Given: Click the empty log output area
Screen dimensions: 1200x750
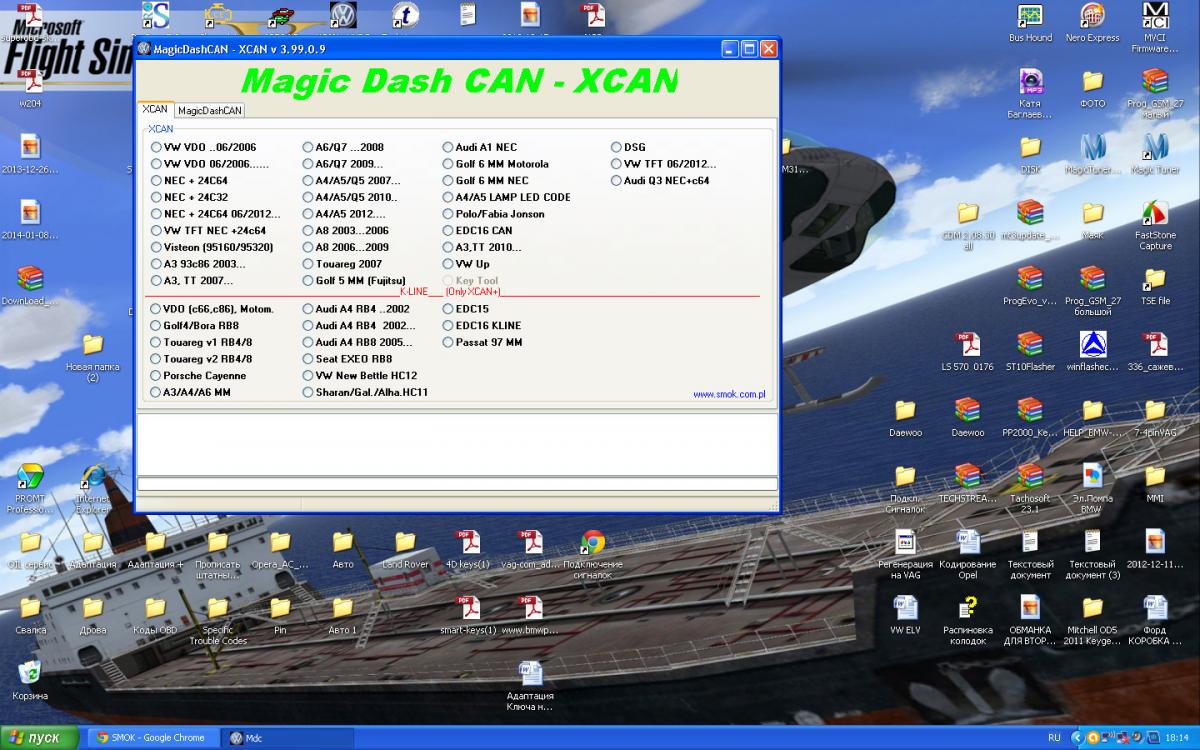Looking at the screenshot, I should 457,443.
